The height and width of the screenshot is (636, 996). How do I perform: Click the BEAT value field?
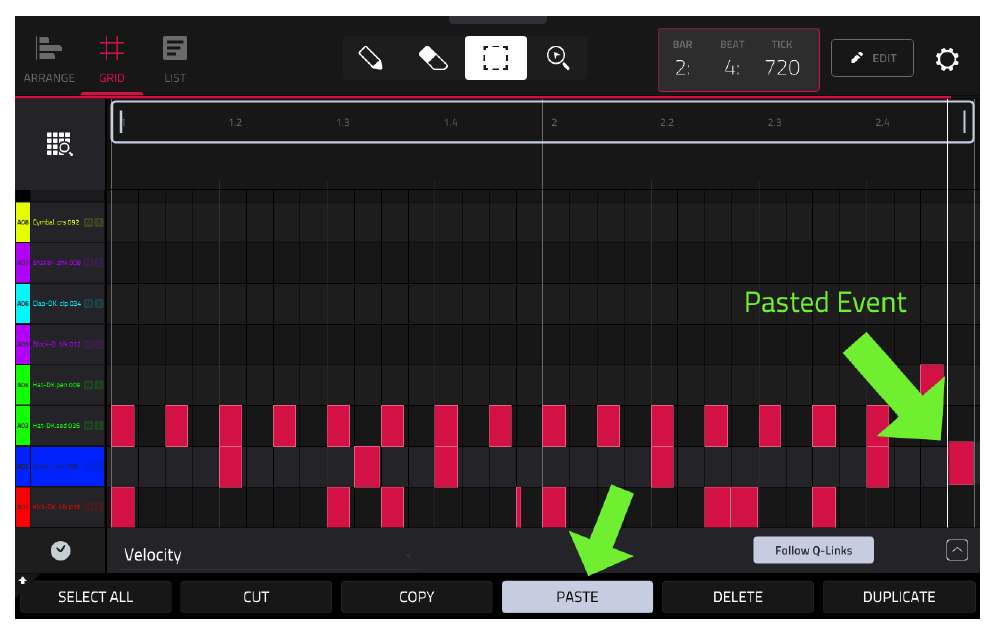(x=732, y=67)
